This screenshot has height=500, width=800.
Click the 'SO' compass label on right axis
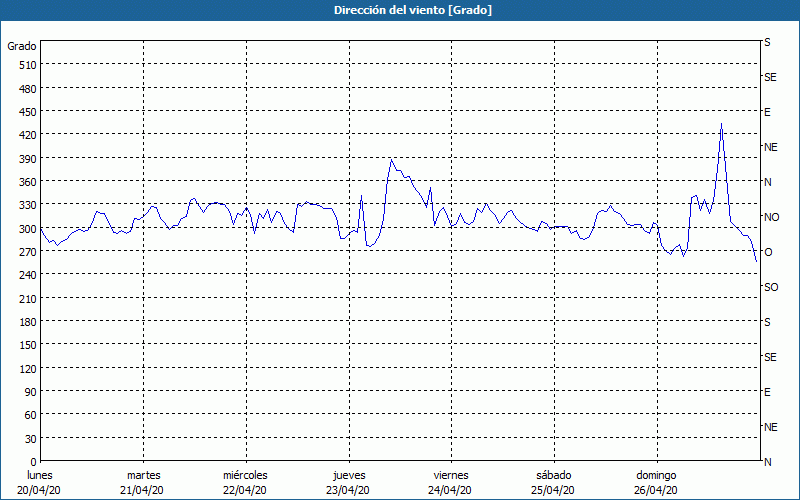tap(771, 287)
